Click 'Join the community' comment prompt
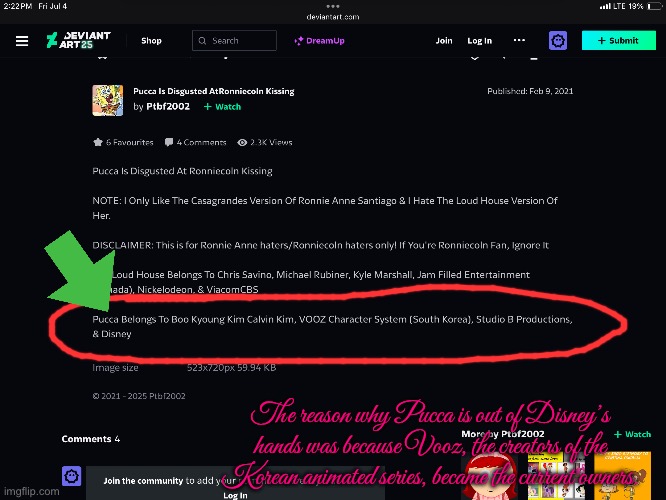The height and width of the screenshot is (500, 666). pyautogui.click(x=143, y=481)
